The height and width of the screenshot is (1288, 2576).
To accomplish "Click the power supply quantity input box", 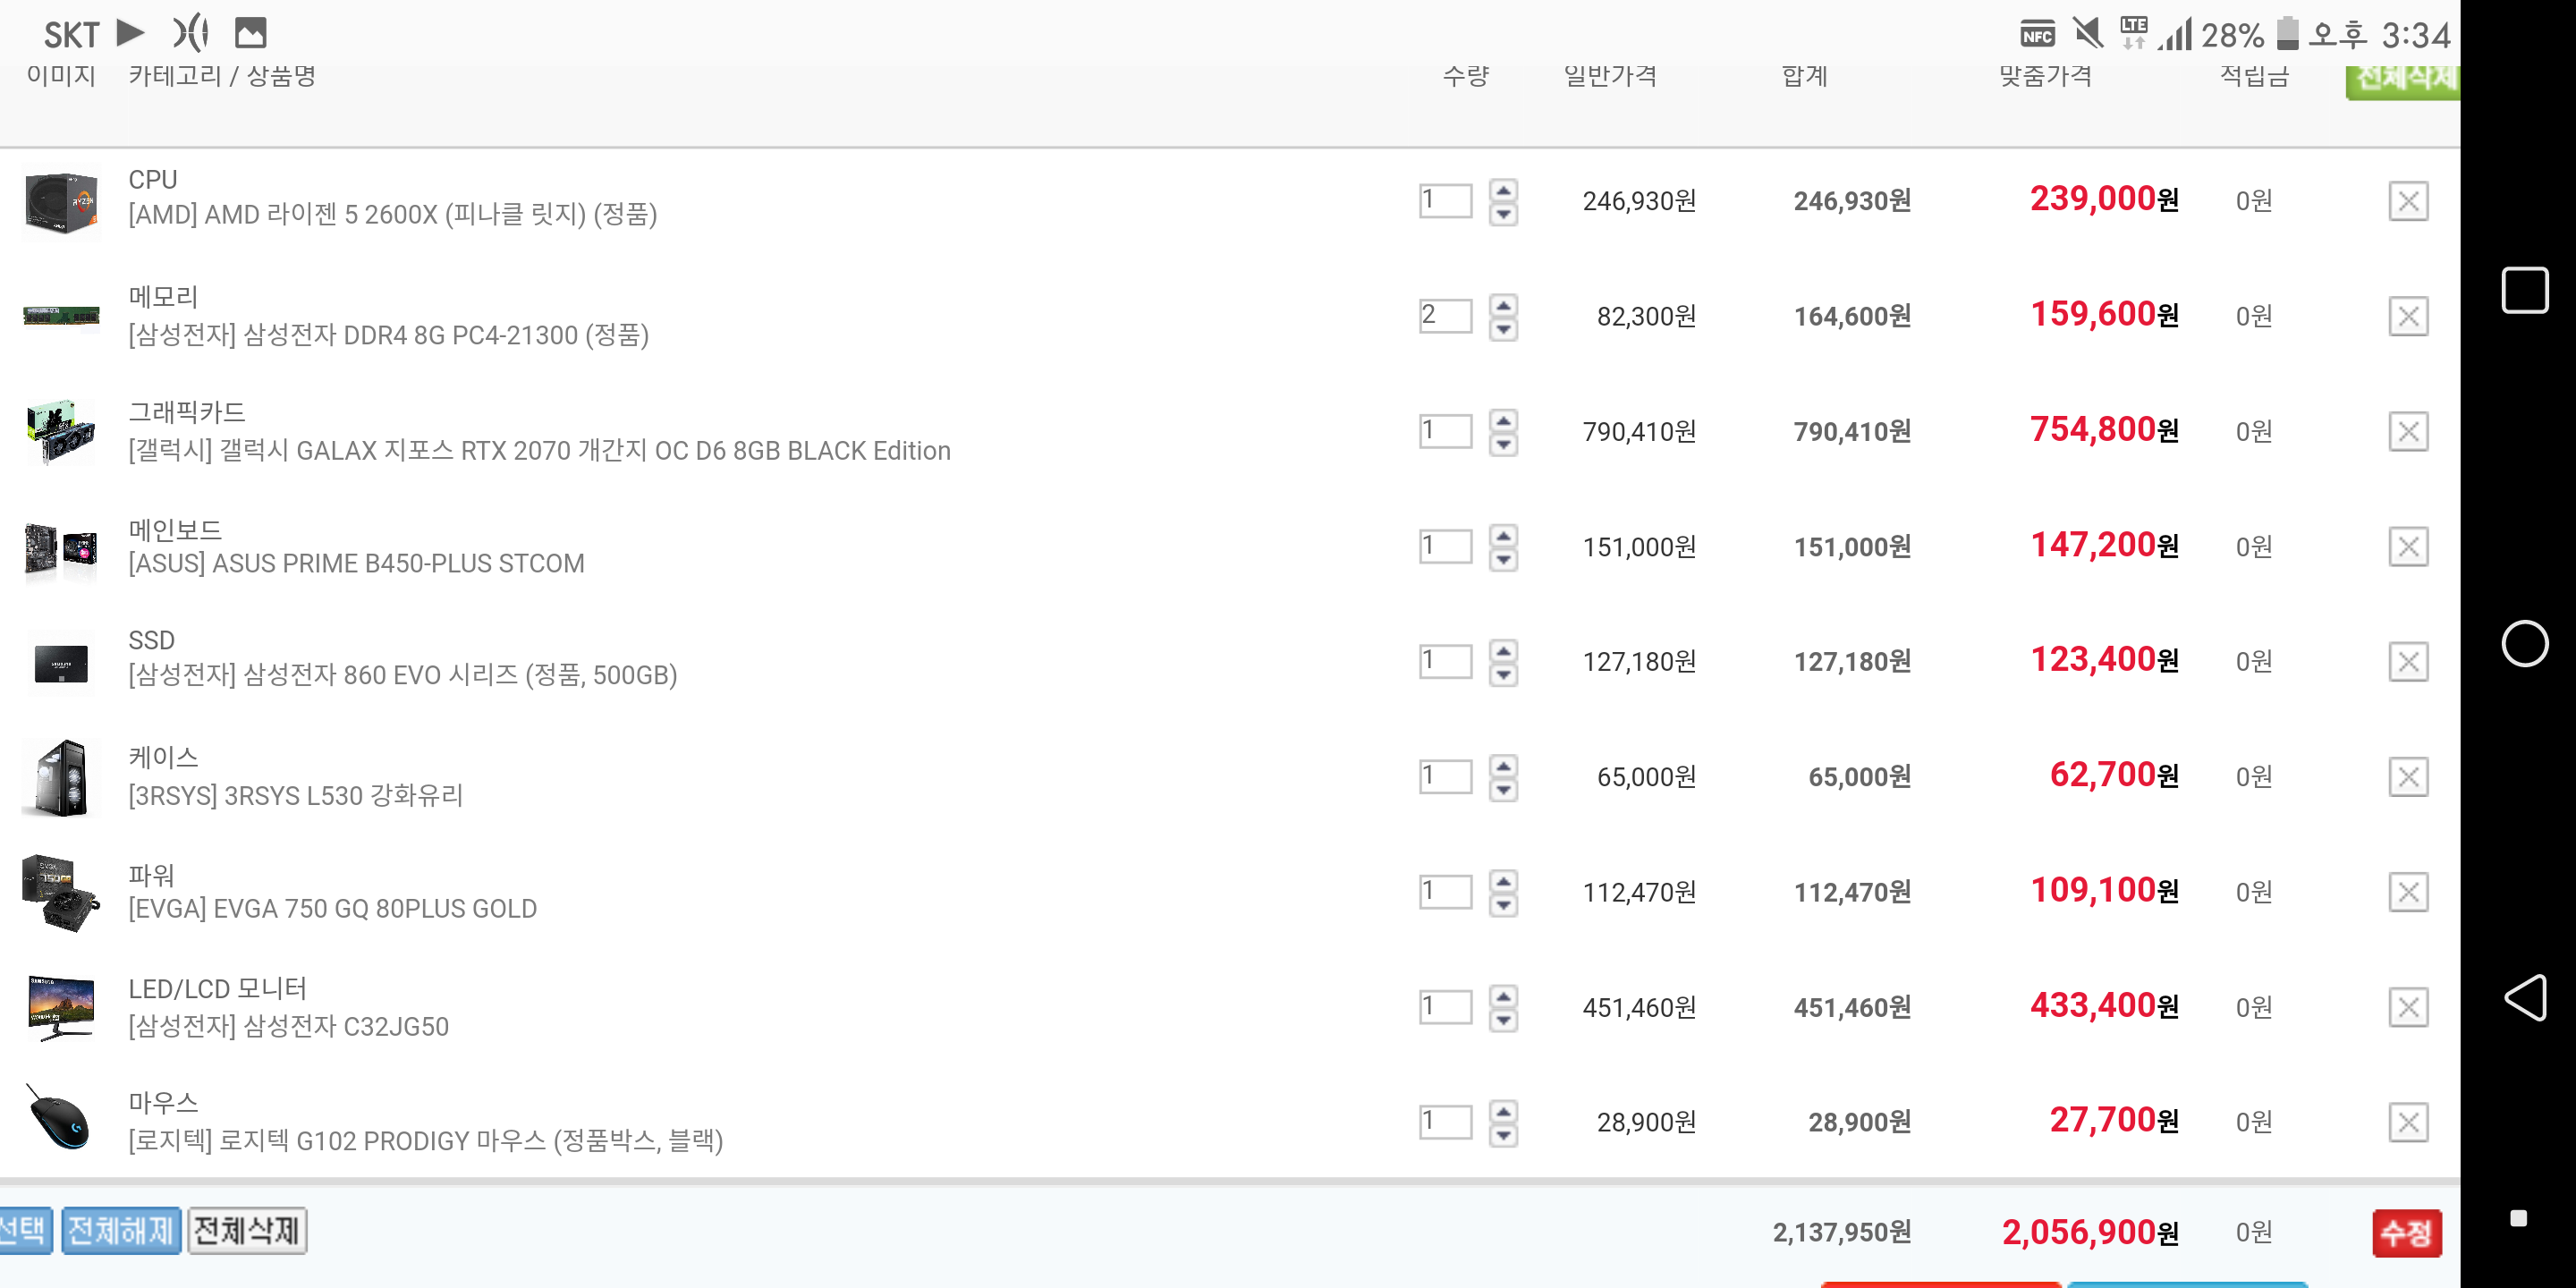I will pos(1445,891).
